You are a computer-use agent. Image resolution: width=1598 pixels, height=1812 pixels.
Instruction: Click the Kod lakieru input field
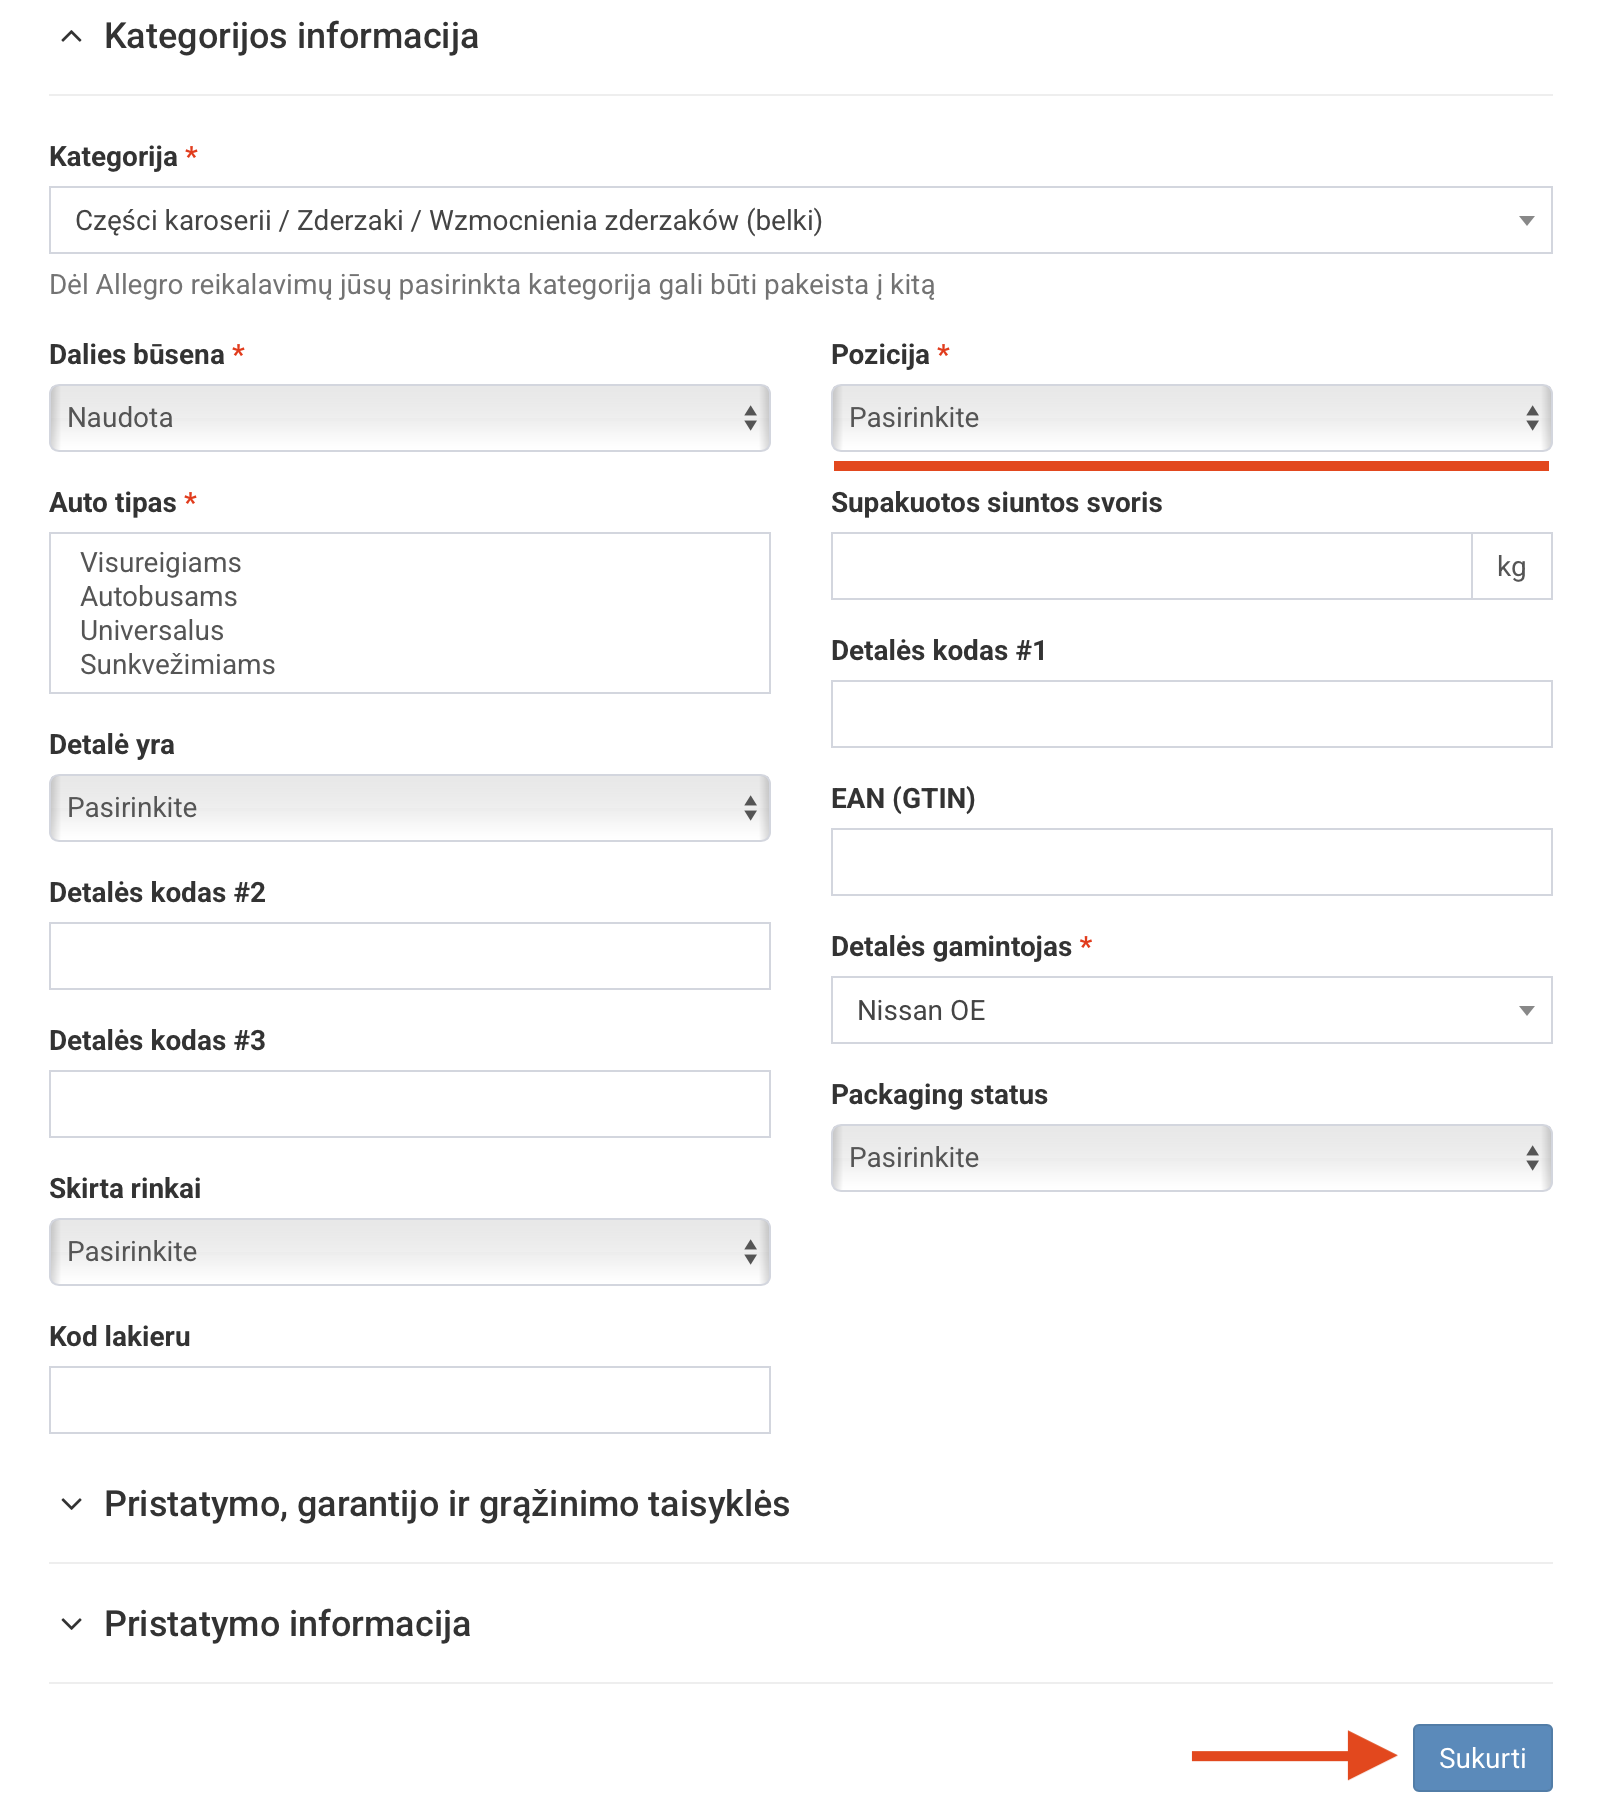click(x=409, y=1400)
